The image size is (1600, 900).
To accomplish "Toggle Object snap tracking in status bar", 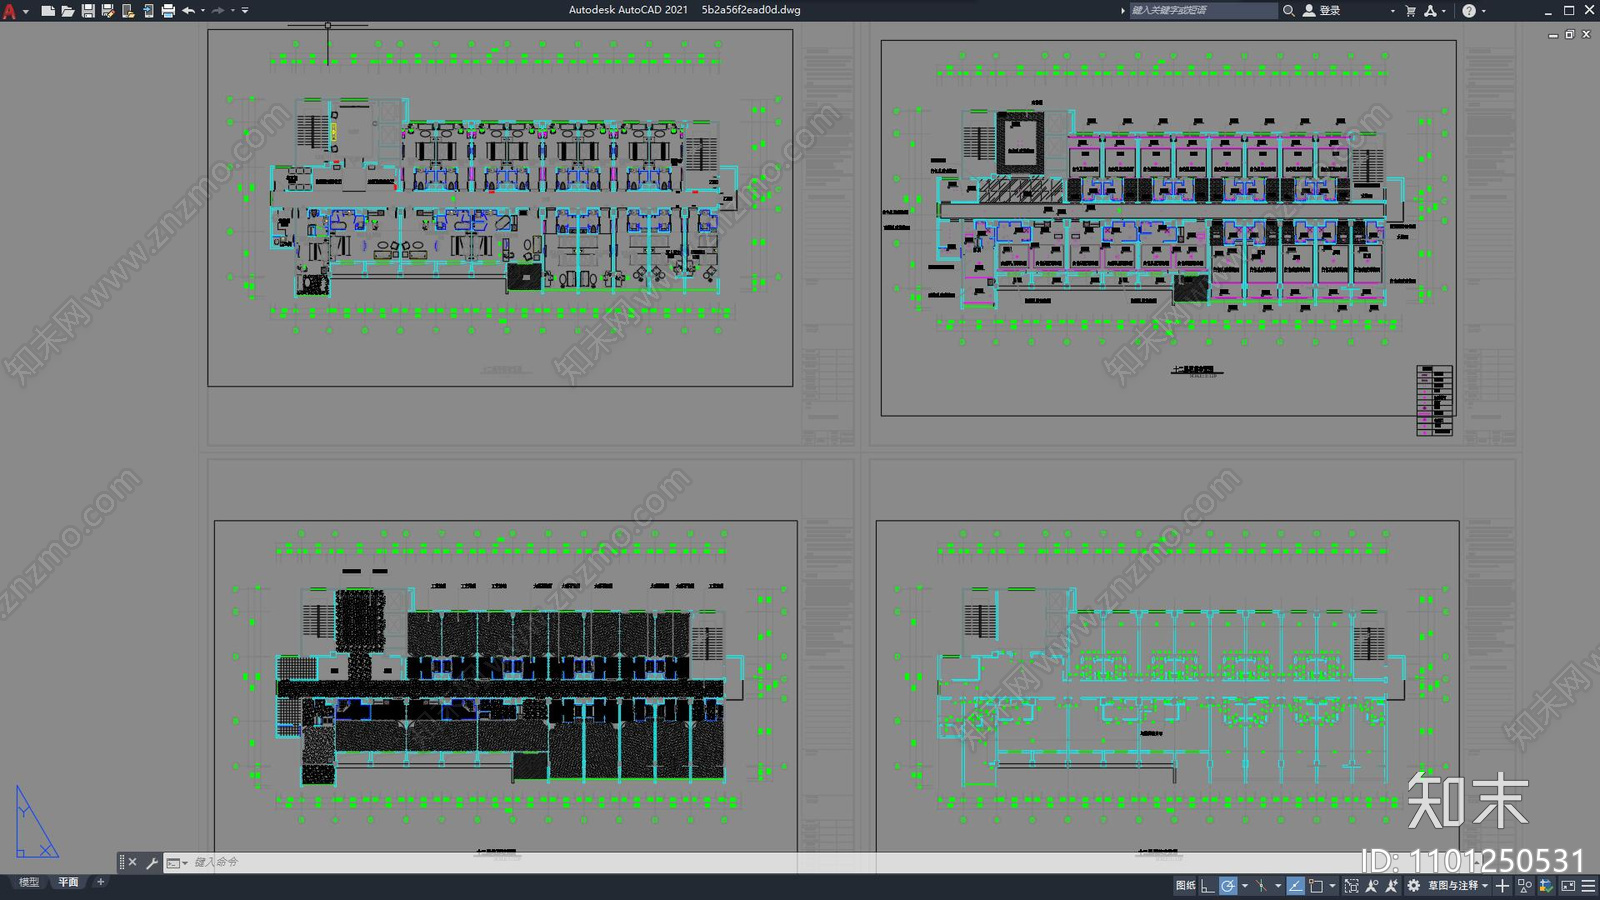I will click(x=1296, y=886).
